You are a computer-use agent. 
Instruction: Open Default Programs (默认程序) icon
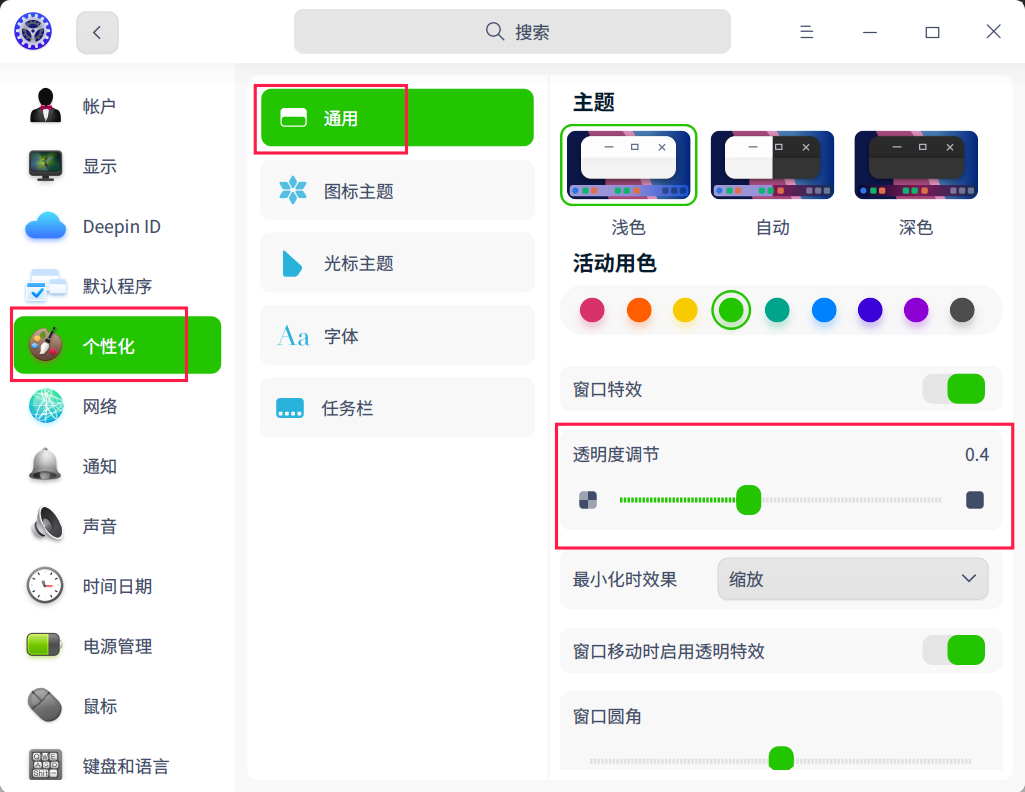tap(45, 286)
